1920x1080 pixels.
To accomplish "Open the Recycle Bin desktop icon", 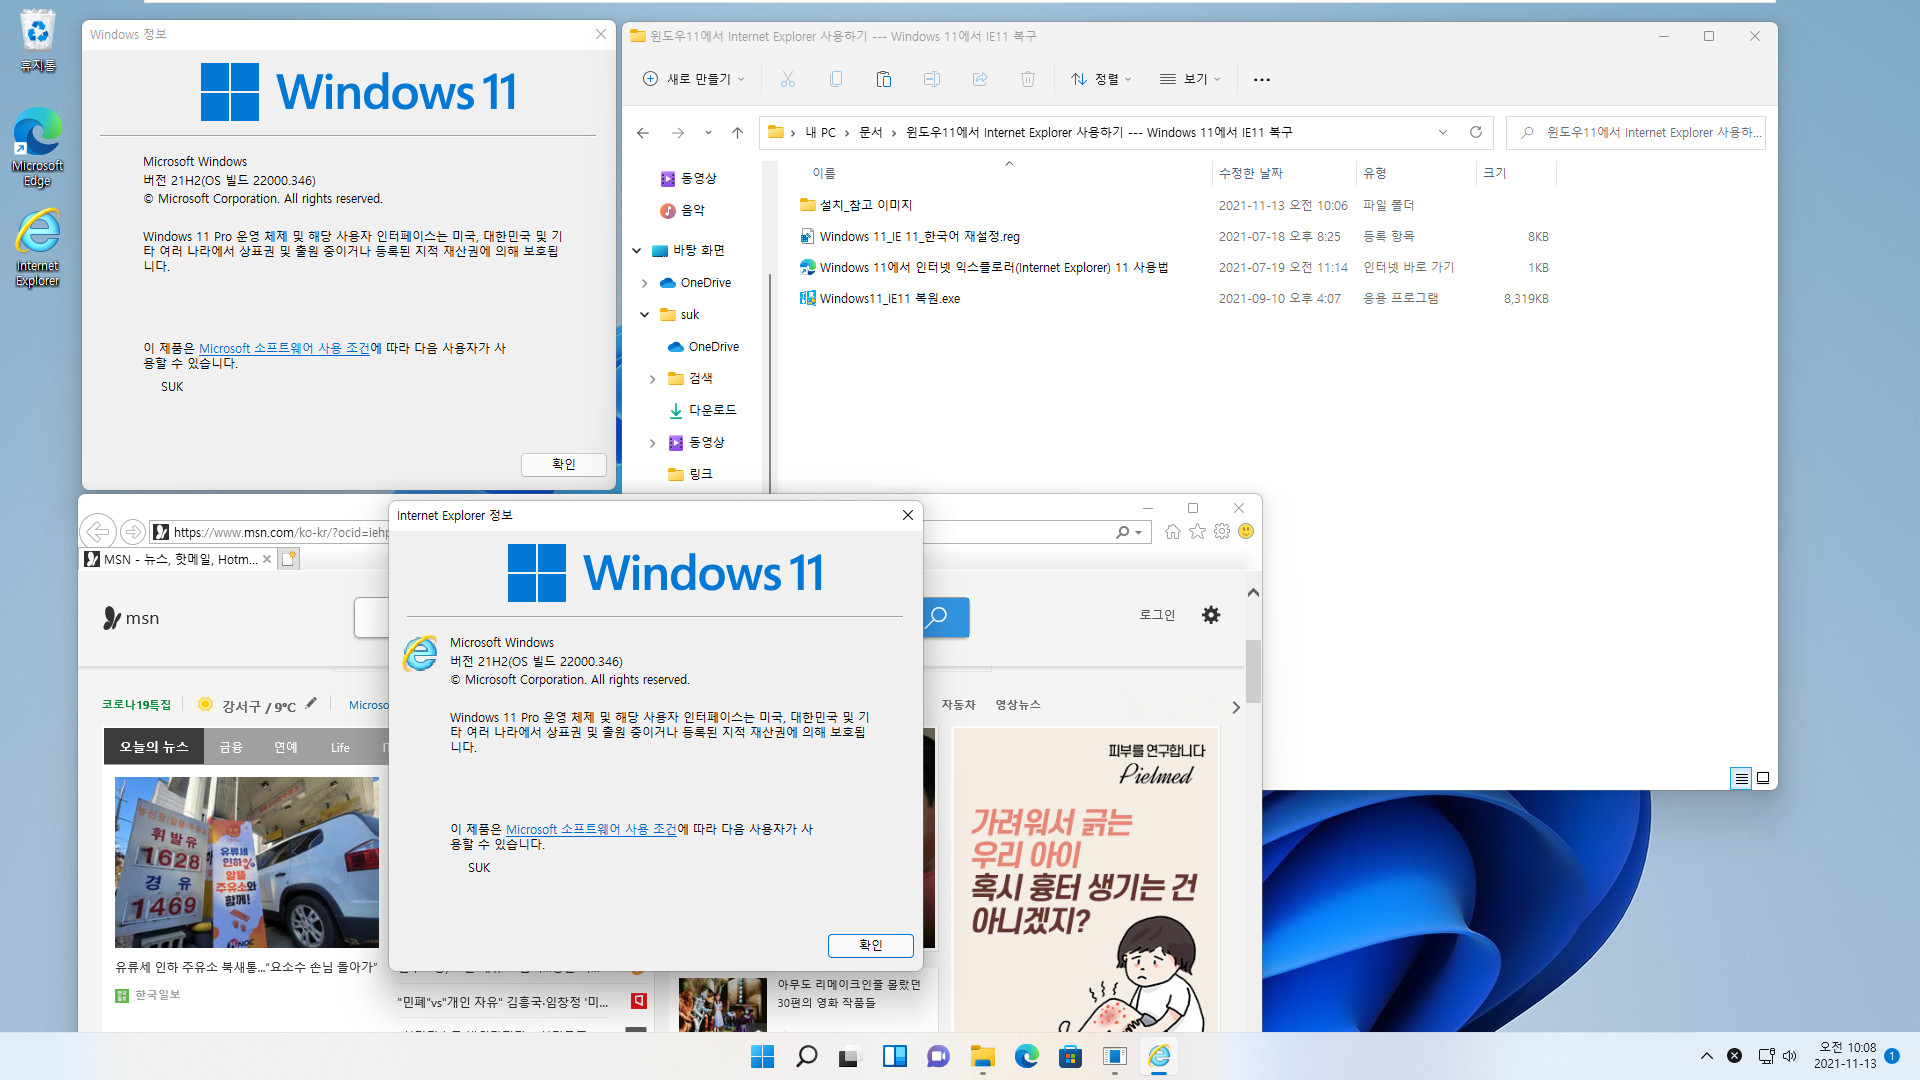I will point(37,41).
